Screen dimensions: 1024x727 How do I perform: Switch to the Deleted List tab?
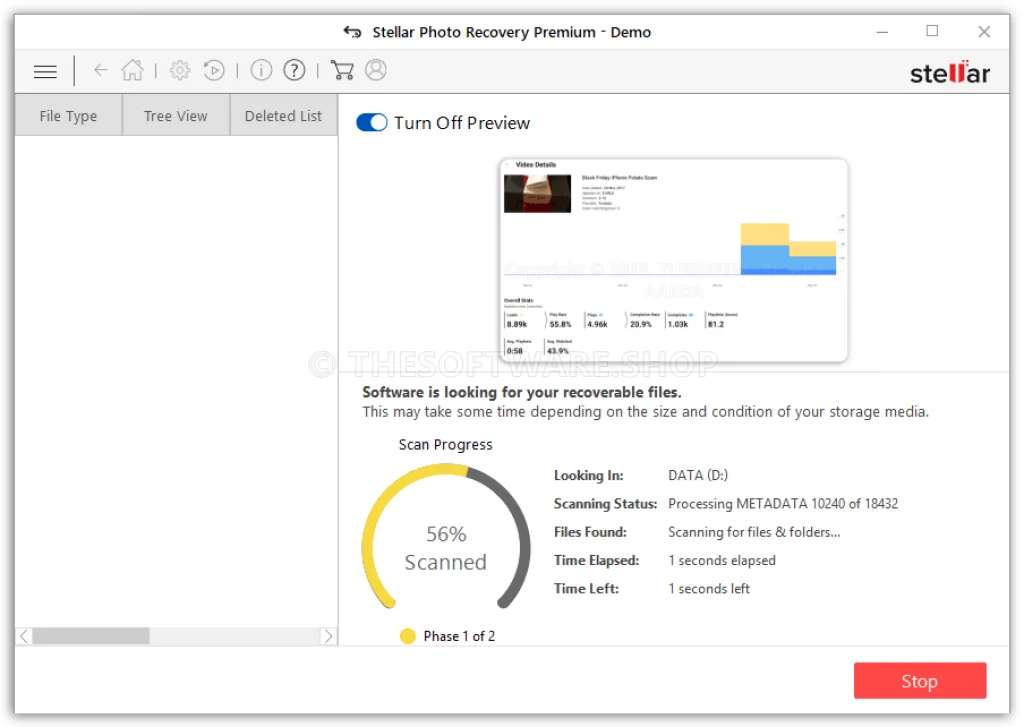tap(283, 116)
